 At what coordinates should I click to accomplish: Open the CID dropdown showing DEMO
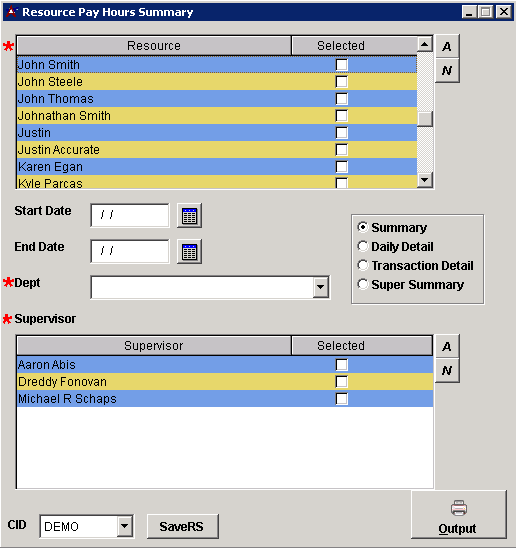tap(124, 526)
